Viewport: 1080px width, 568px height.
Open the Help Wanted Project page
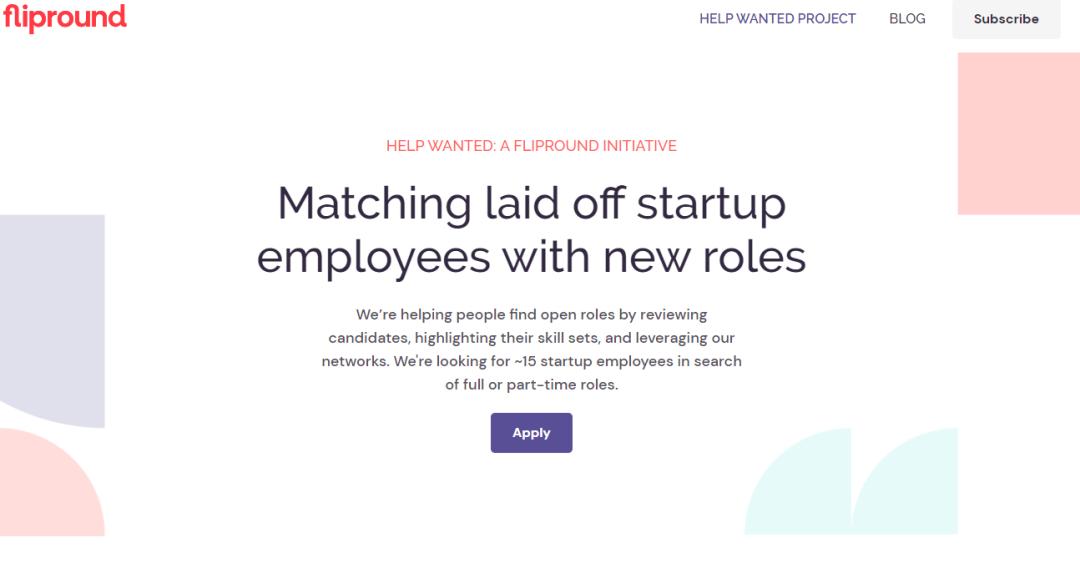[x=777, y=19]
